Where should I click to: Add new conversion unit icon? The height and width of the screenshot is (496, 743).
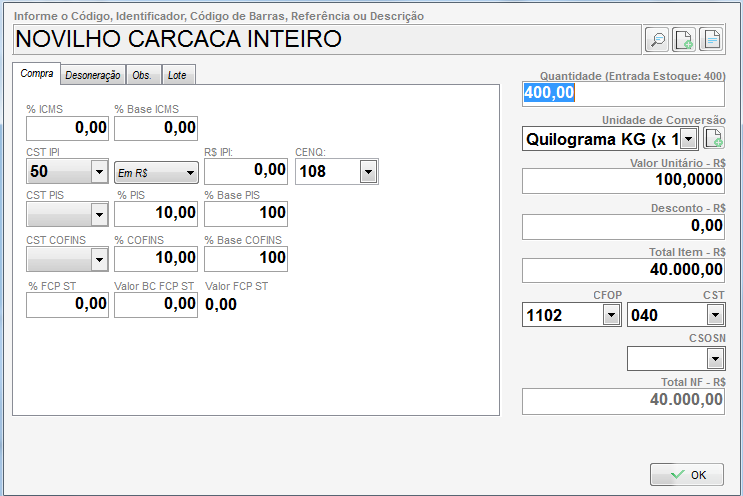(714, 138)
